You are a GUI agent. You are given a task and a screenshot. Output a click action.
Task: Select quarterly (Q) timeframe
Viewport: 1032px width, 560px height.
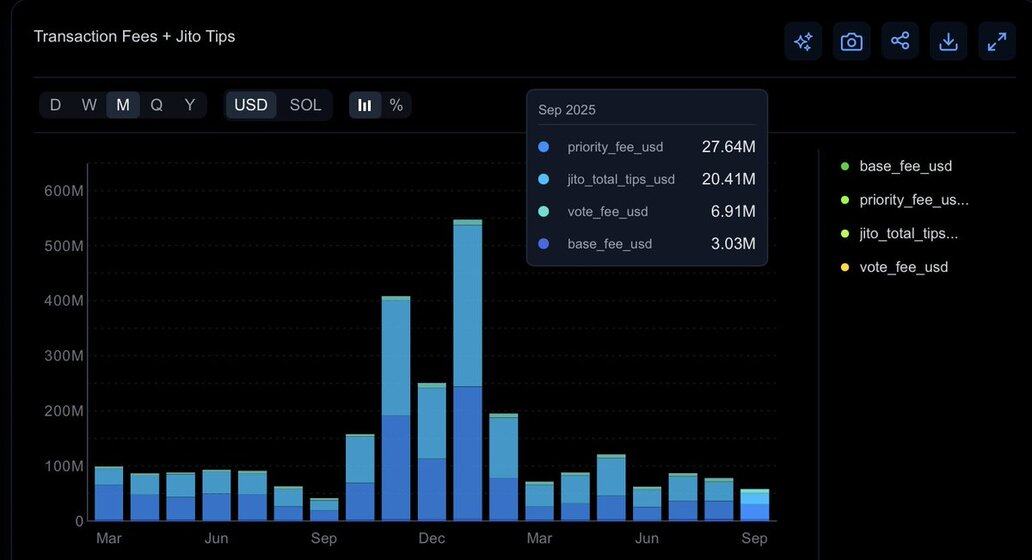tap(156, 105)
